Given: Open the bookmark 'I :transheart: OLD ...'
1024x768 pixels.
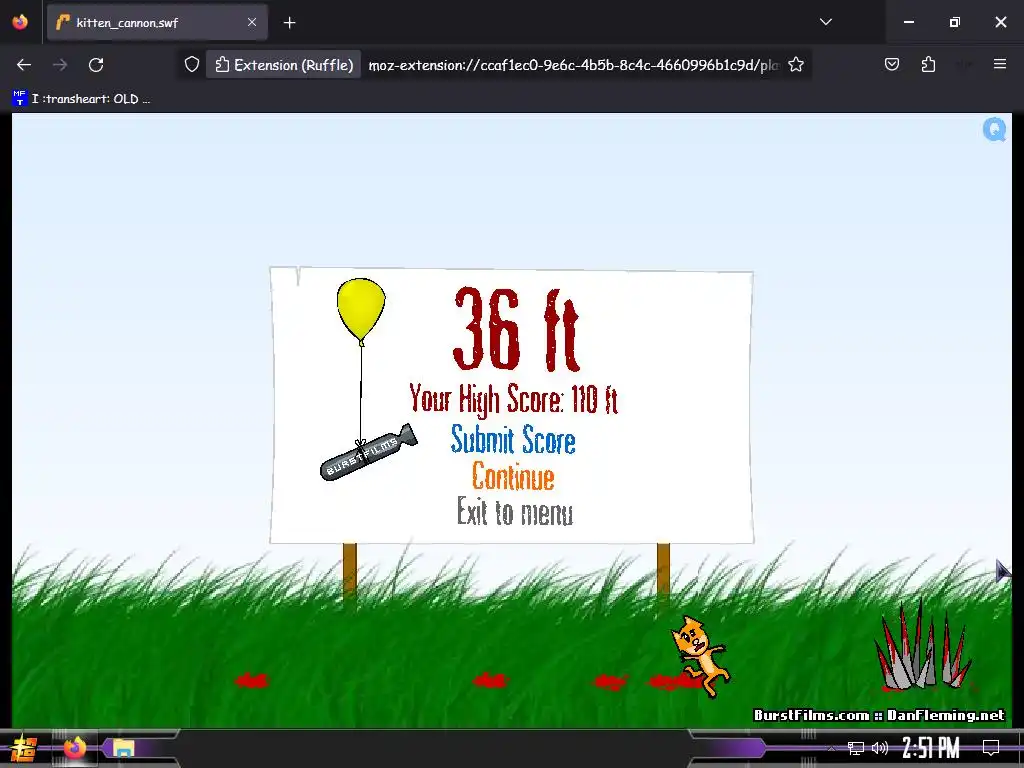Looking at the screenshot, I should 82,99.
